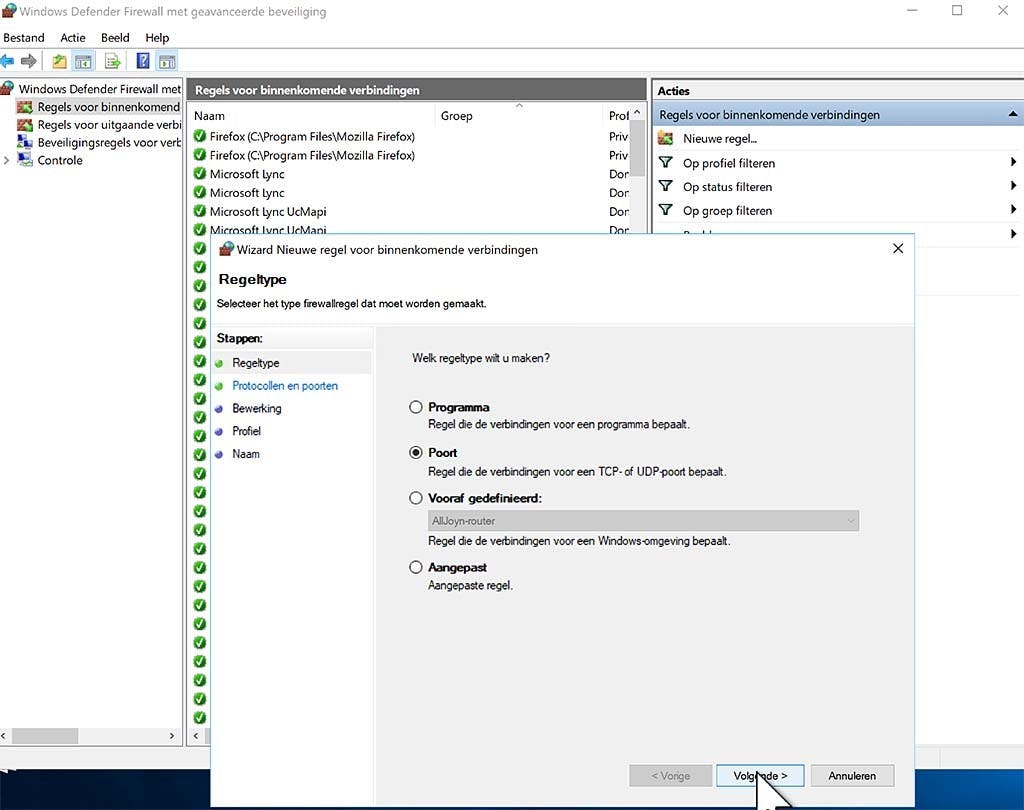Open the Help menu

click(157, 37)
